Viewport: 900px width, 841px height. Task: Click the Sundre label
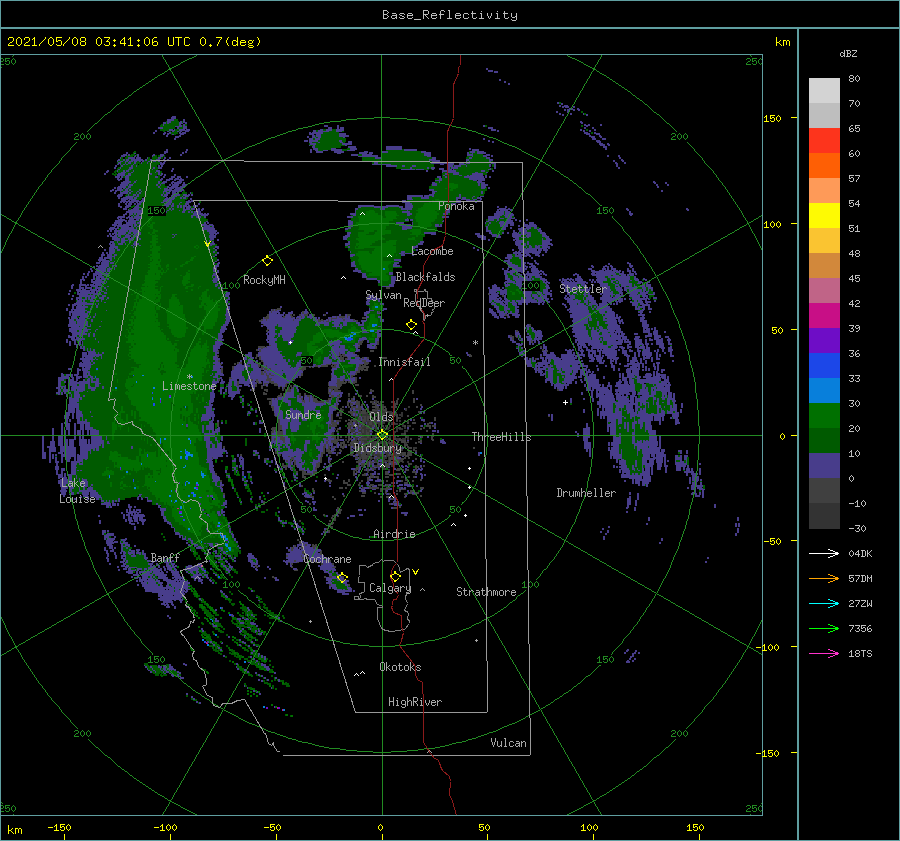tap(303, 415)
